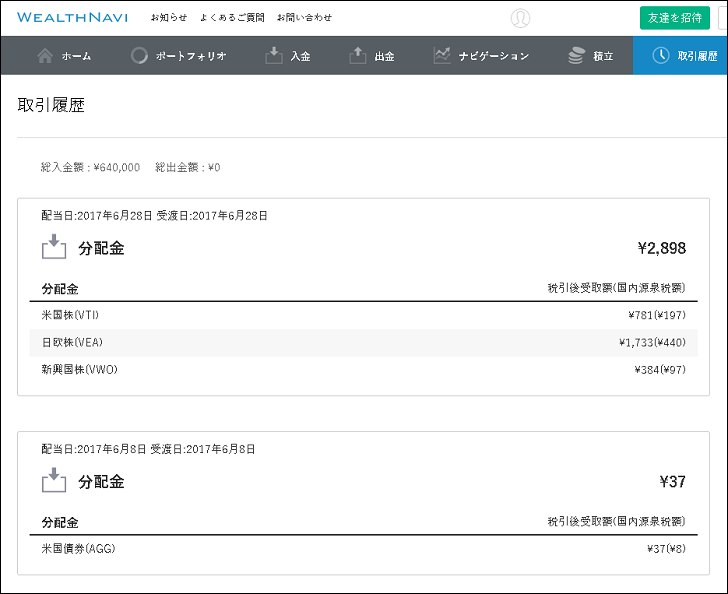Click the 総入金額 ¥640,000 text
The image size is (728, 594).
(90, 167)
